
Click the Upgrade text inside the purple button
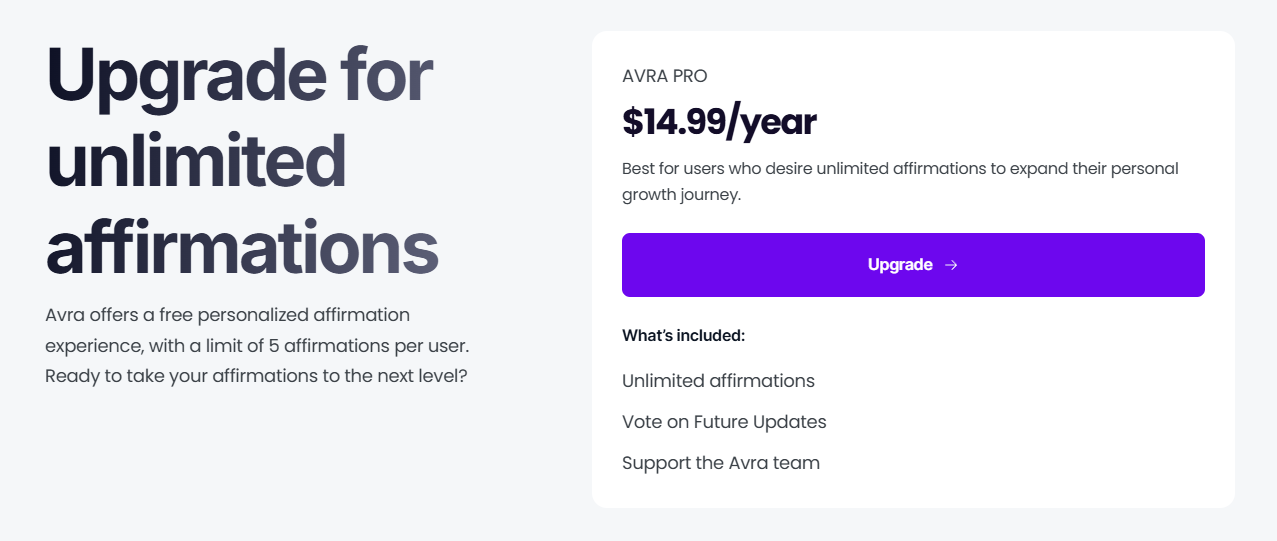coord(899,265)
